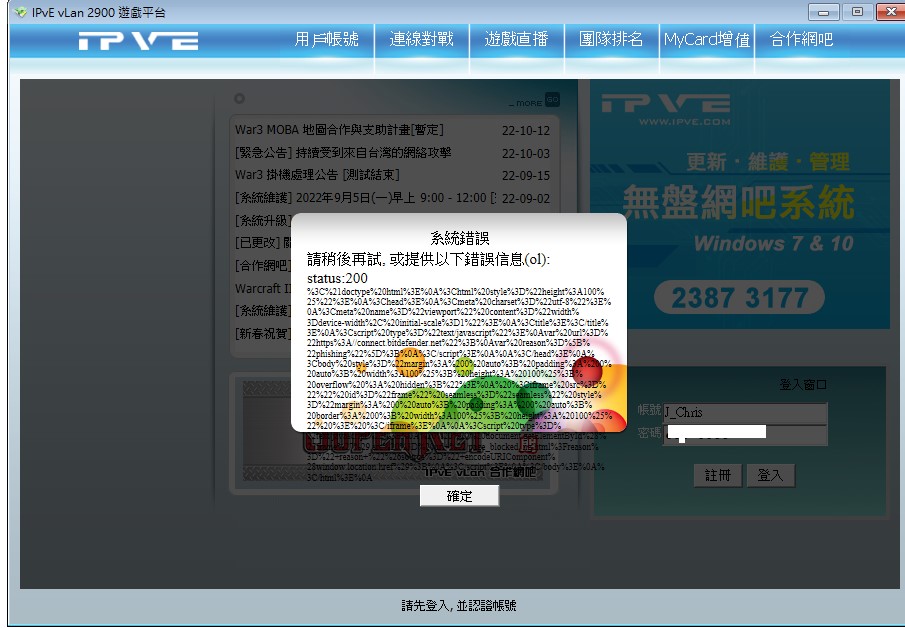Open the 連線對戰 menu
This screenshot has height=628, width=905.
click(422, 39)
